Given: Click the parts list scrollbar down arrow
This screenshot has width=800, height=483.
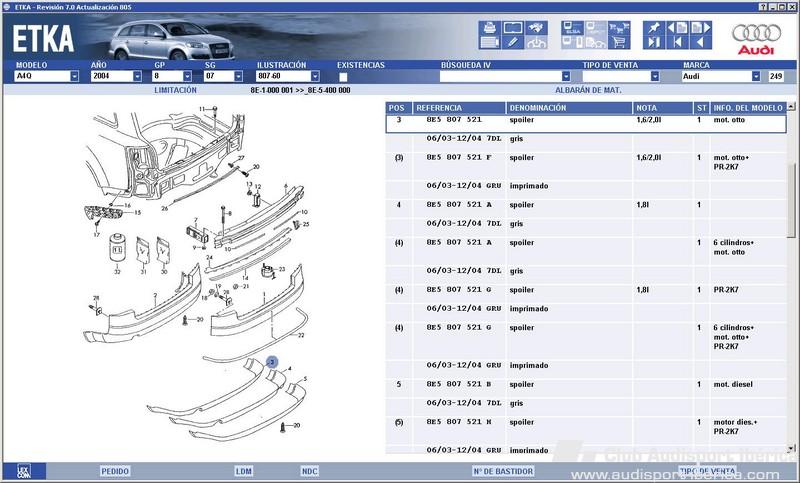Looking at the screenshot, I should tap(791, 448).
